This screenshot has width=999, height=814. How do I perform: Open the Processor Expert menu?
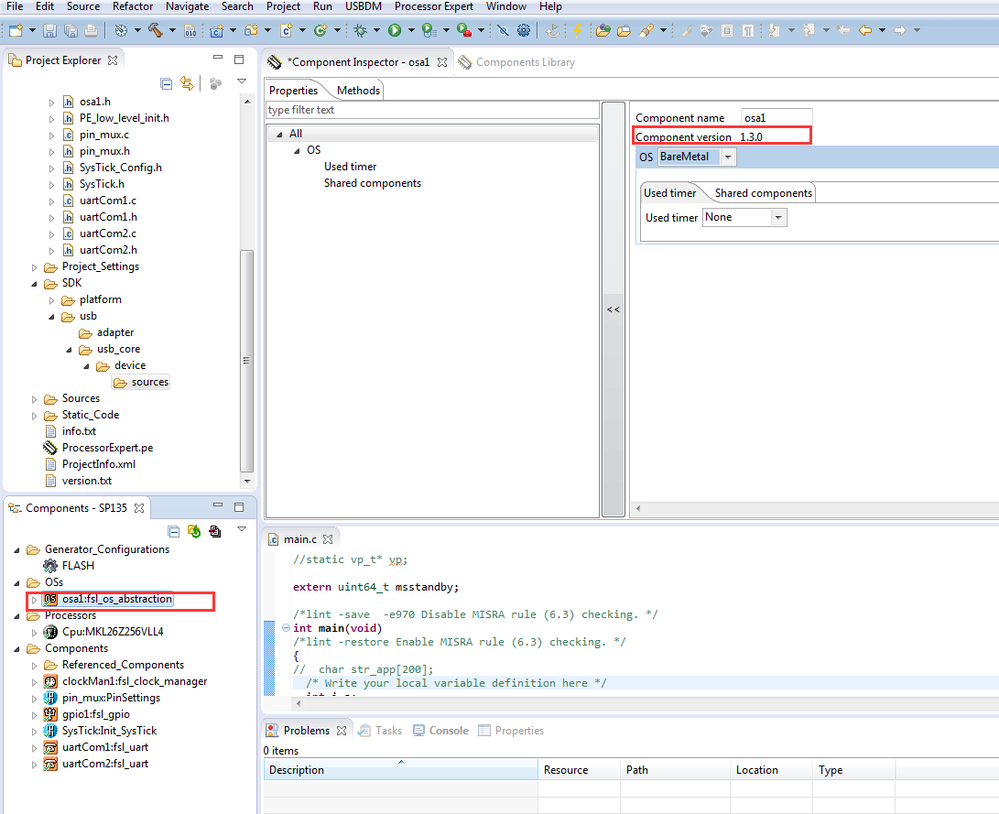click(433, 6)
